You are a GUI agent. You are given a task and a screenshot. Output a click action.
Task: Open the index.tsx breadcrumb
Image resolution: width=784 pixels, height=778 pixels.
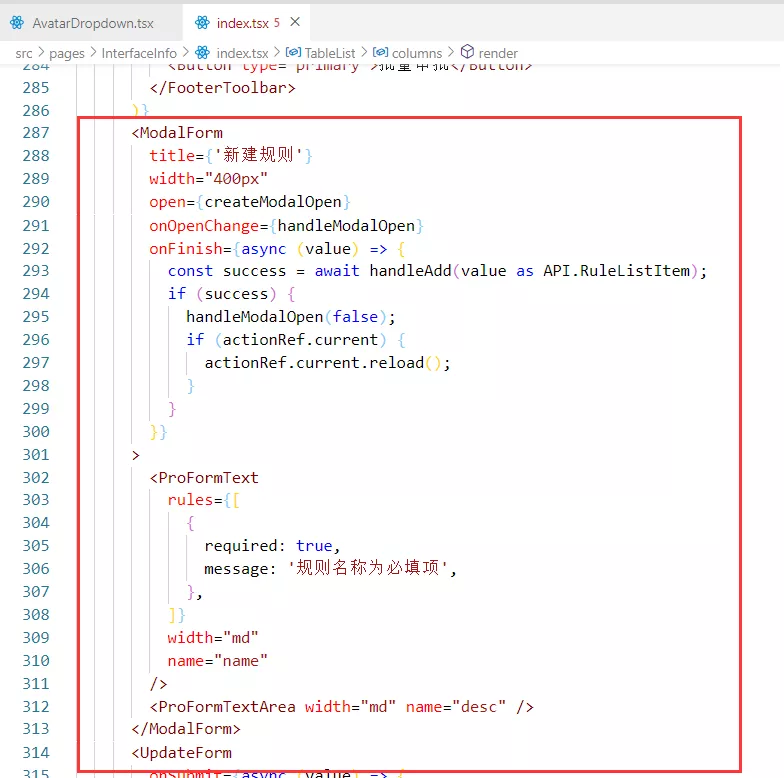tap(242, 53)
